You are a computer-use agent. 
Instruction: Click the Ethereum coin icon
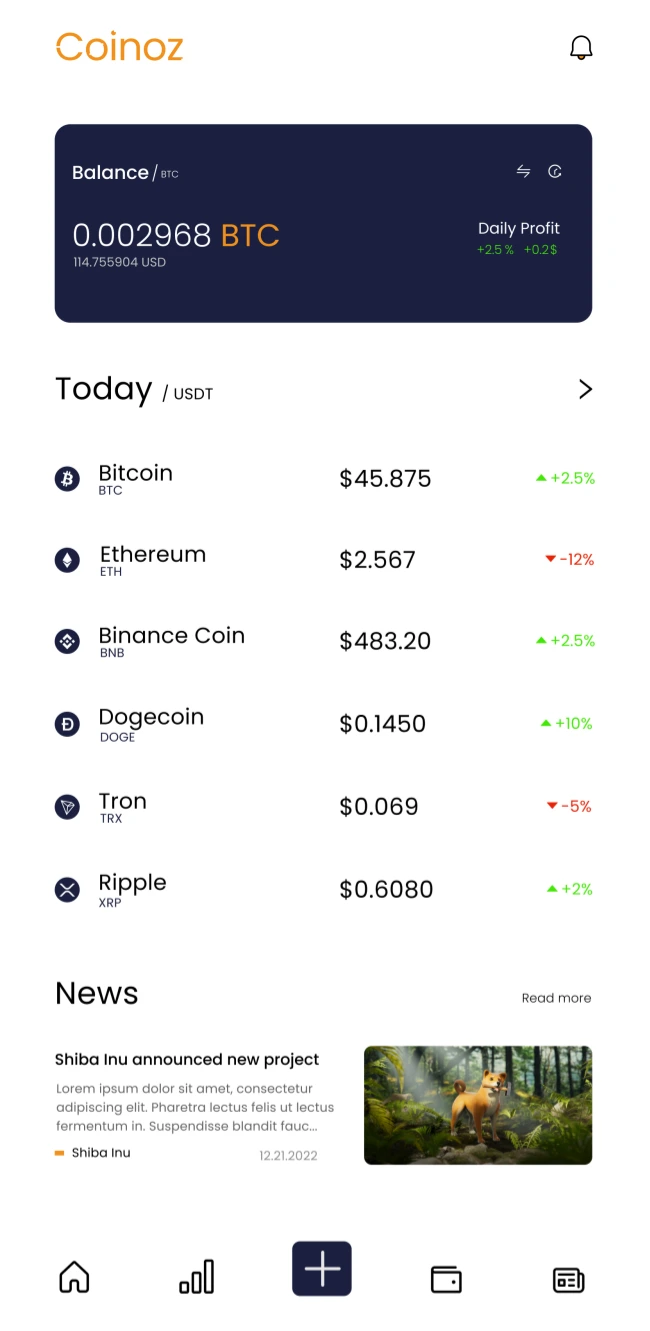67,560
